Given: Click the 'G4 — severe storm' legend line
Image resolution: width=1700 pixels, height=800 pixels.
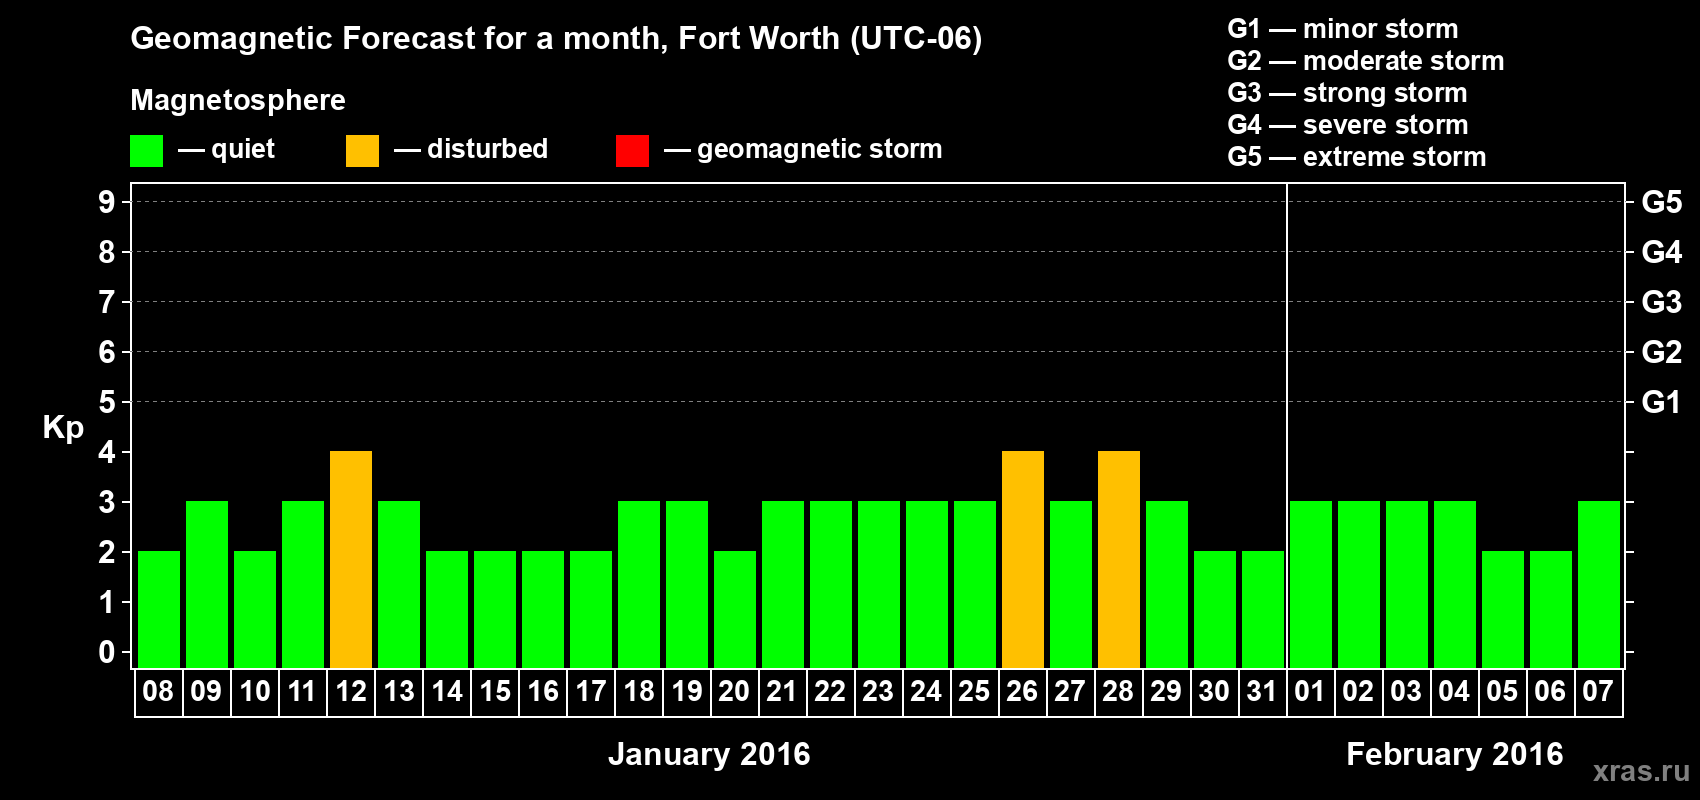Looking at the screenshot, I should click(1348, 125).
